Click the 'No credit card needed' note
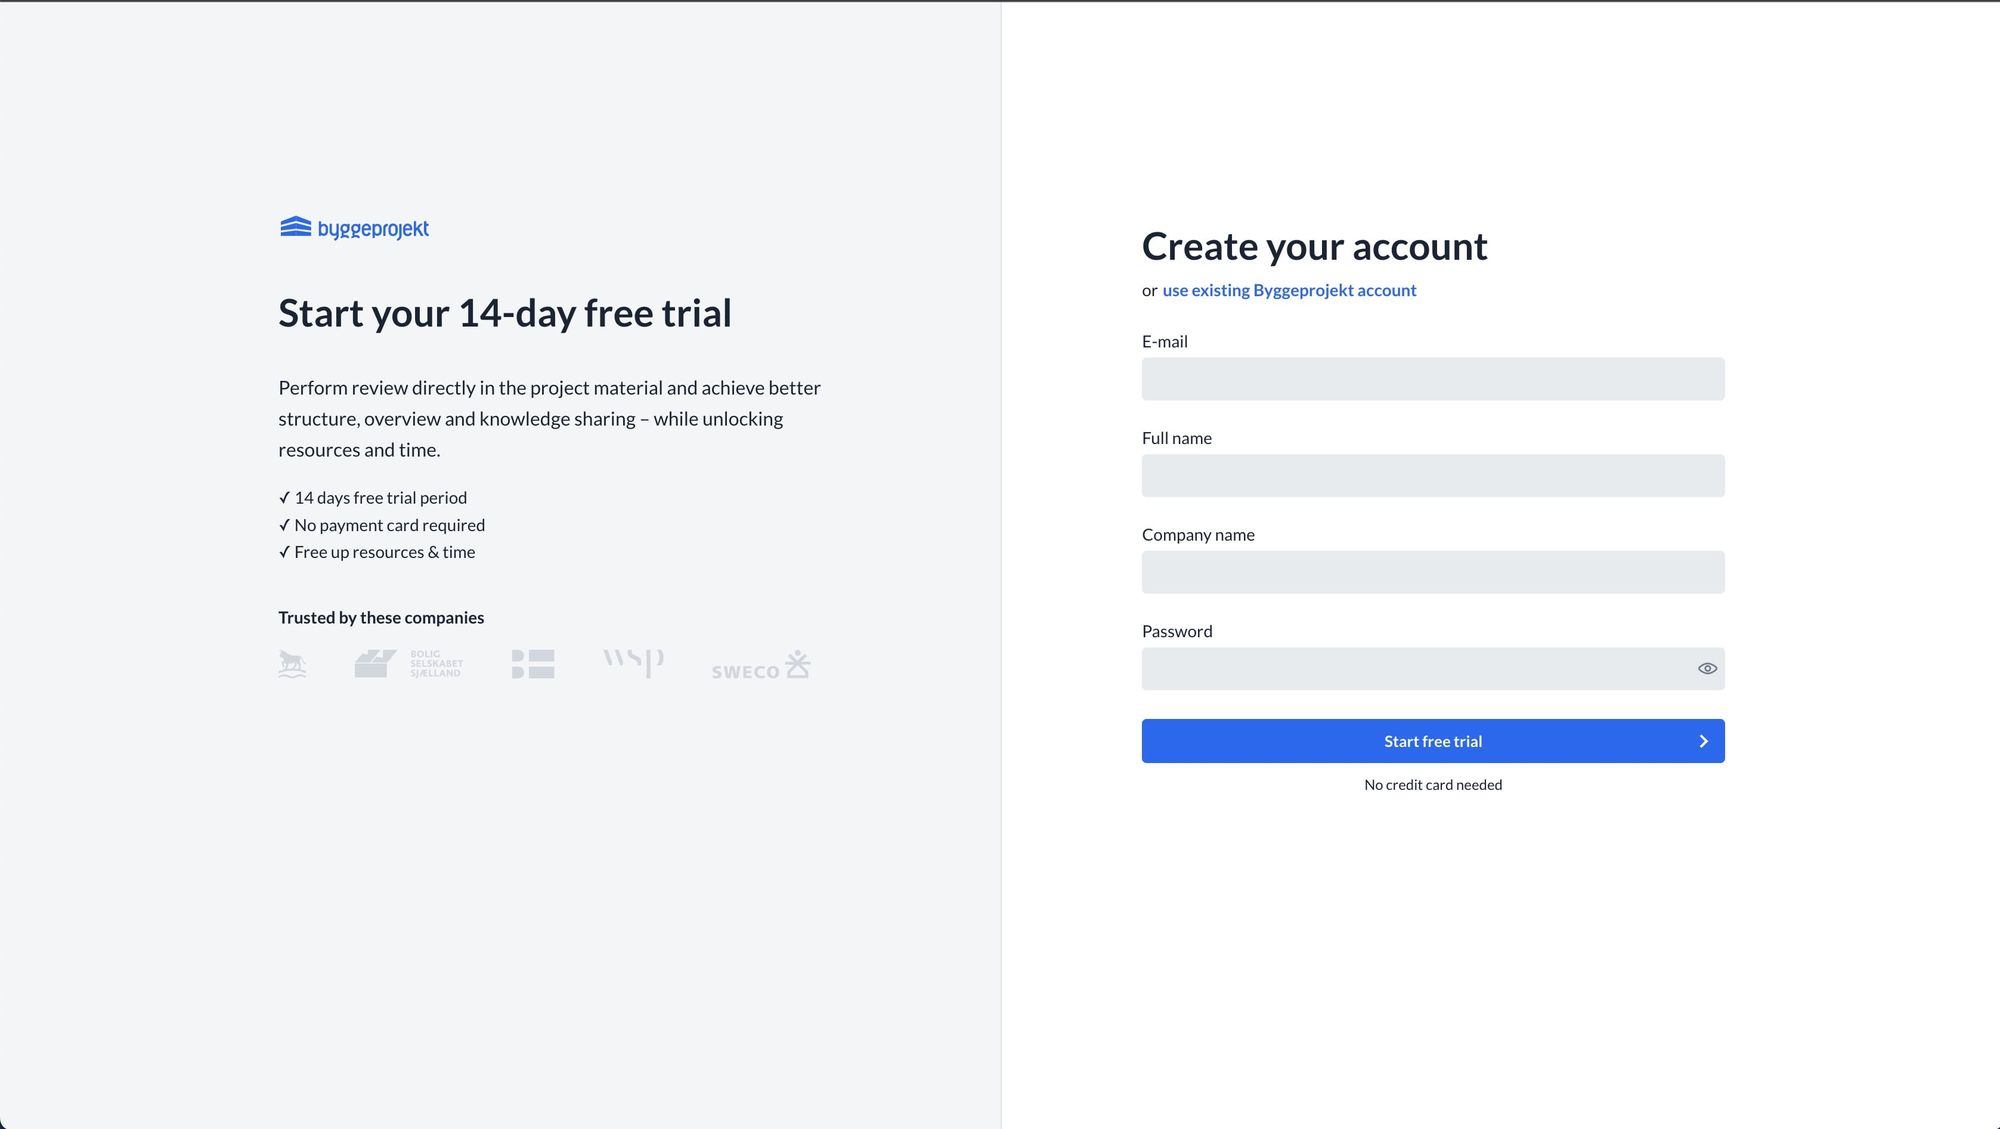The height and width of the screenshot is (1129, 2000). (x=1432, y=785)
